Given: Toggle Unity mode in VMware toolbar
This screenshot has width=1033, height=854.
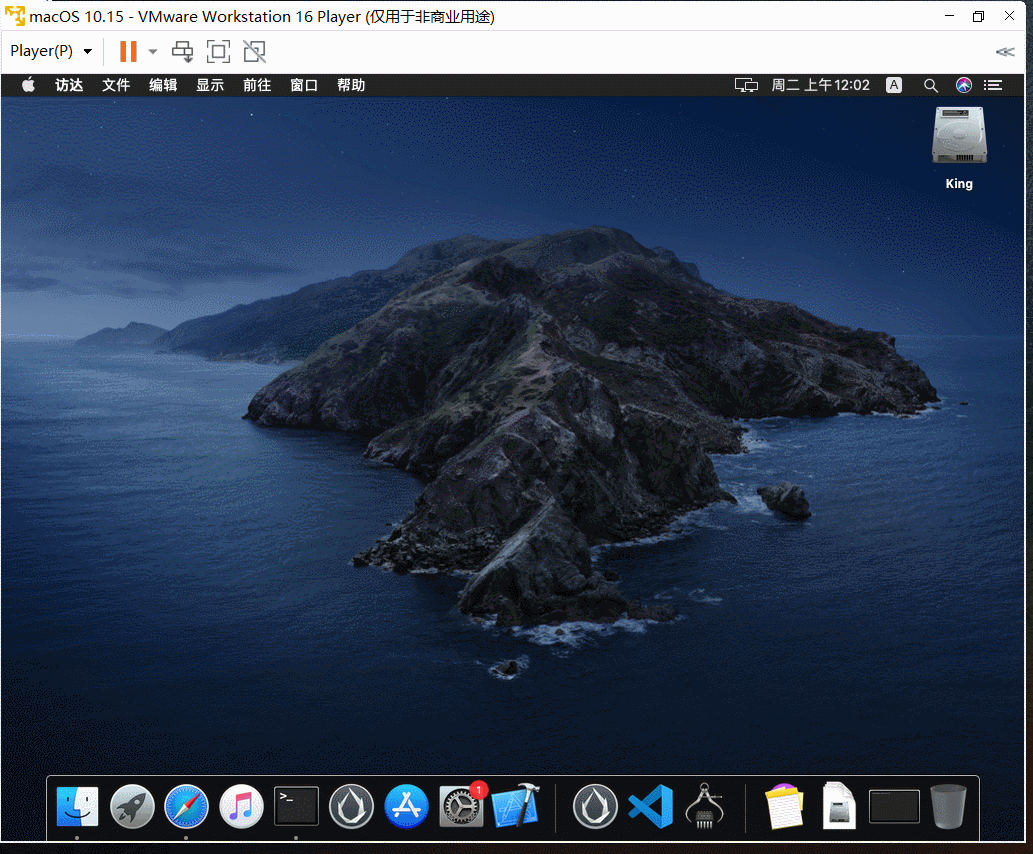Looking at the screenshot, I should click(254, 51).
